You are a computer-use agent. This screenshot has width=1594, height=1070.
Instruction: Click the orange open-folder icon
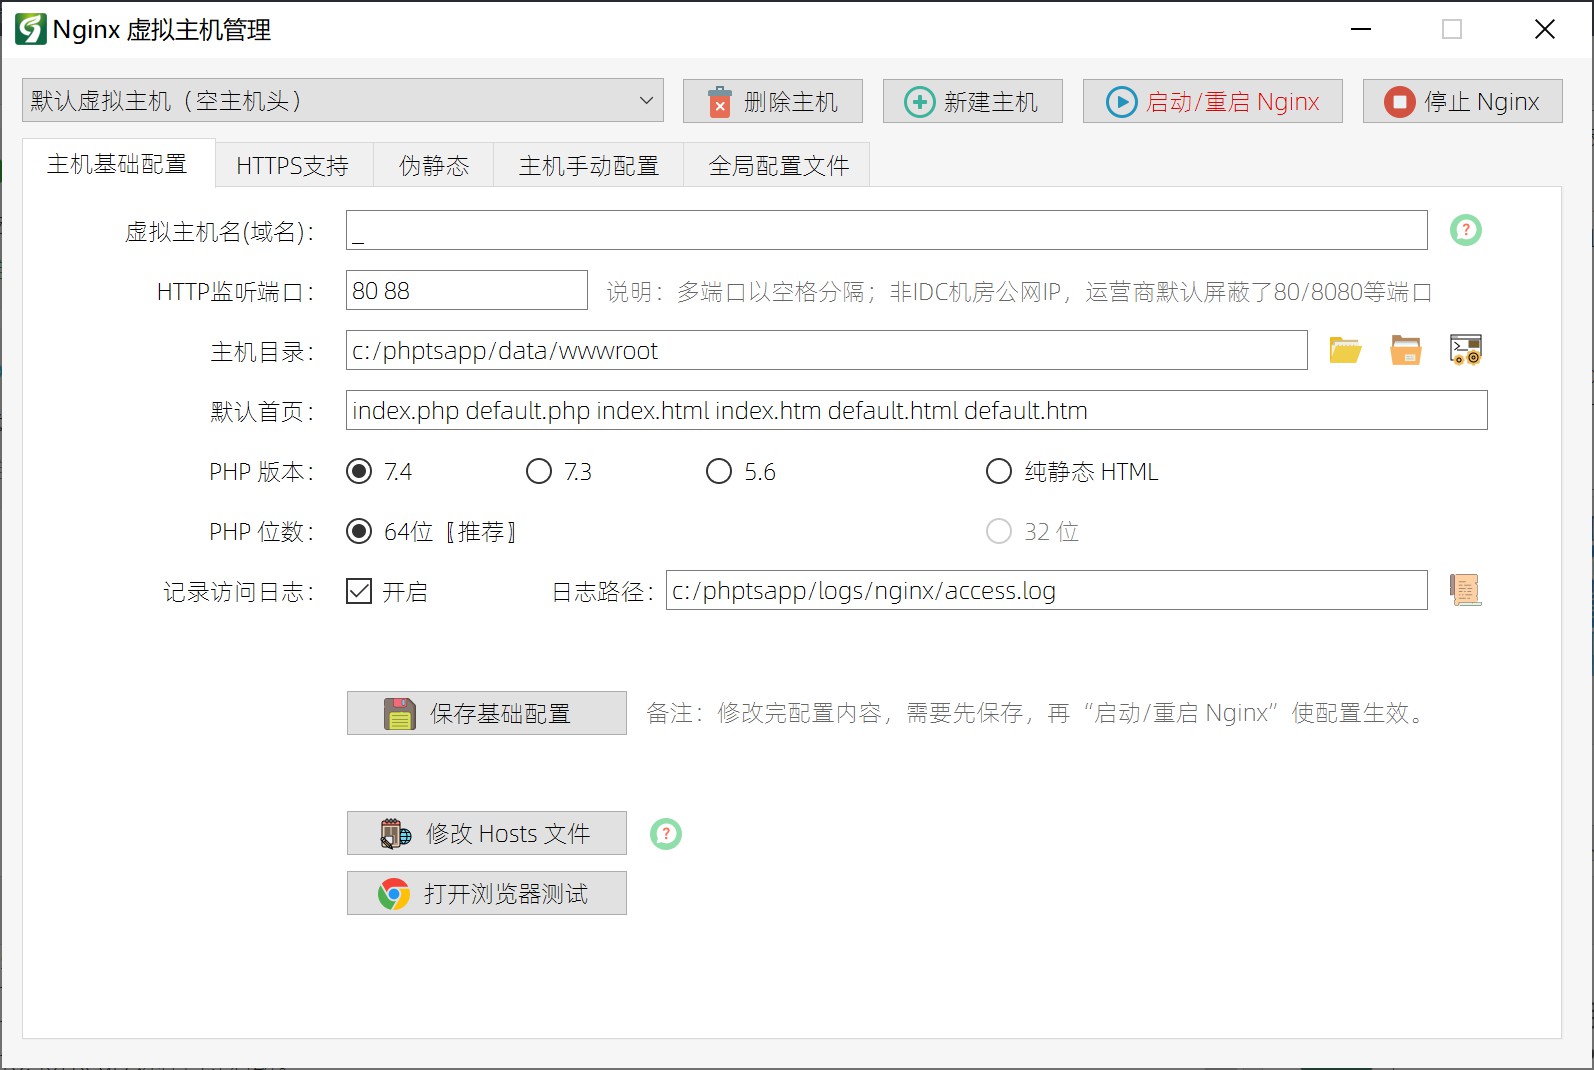click(x=1405, y=351)
